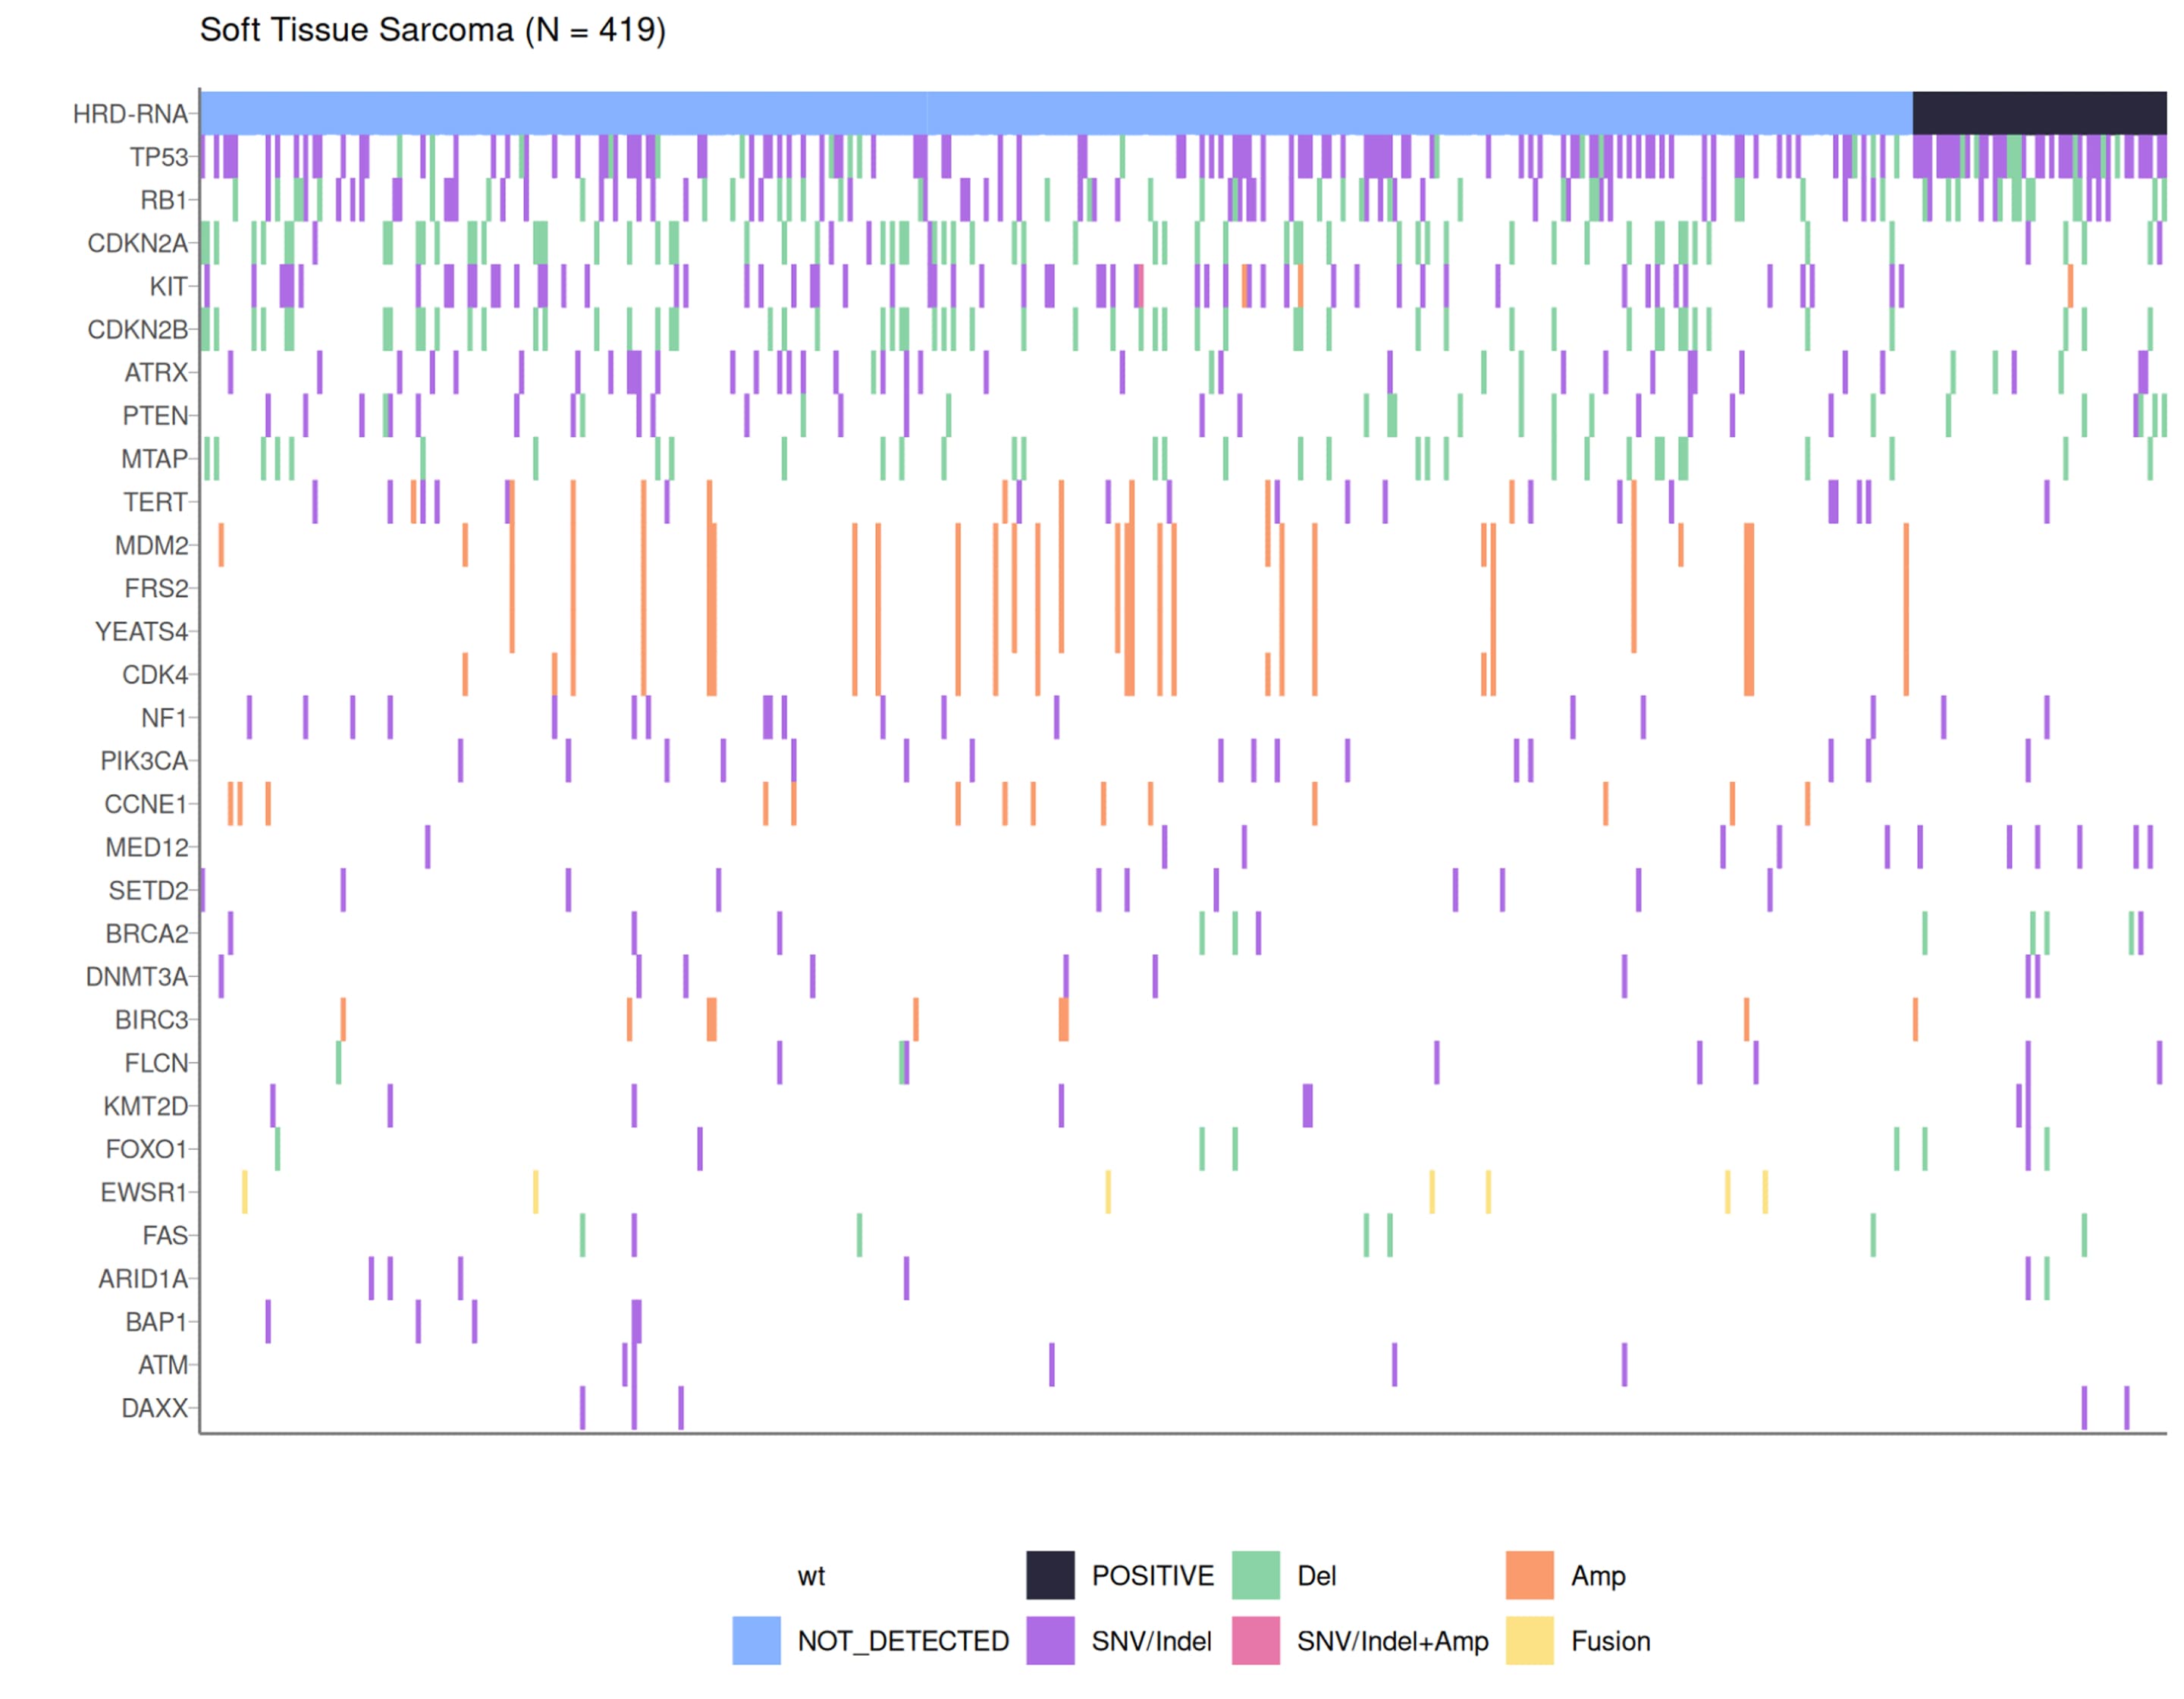
Task: Choose the "FOXO1" row label
Action: (x=146, y=1149)
